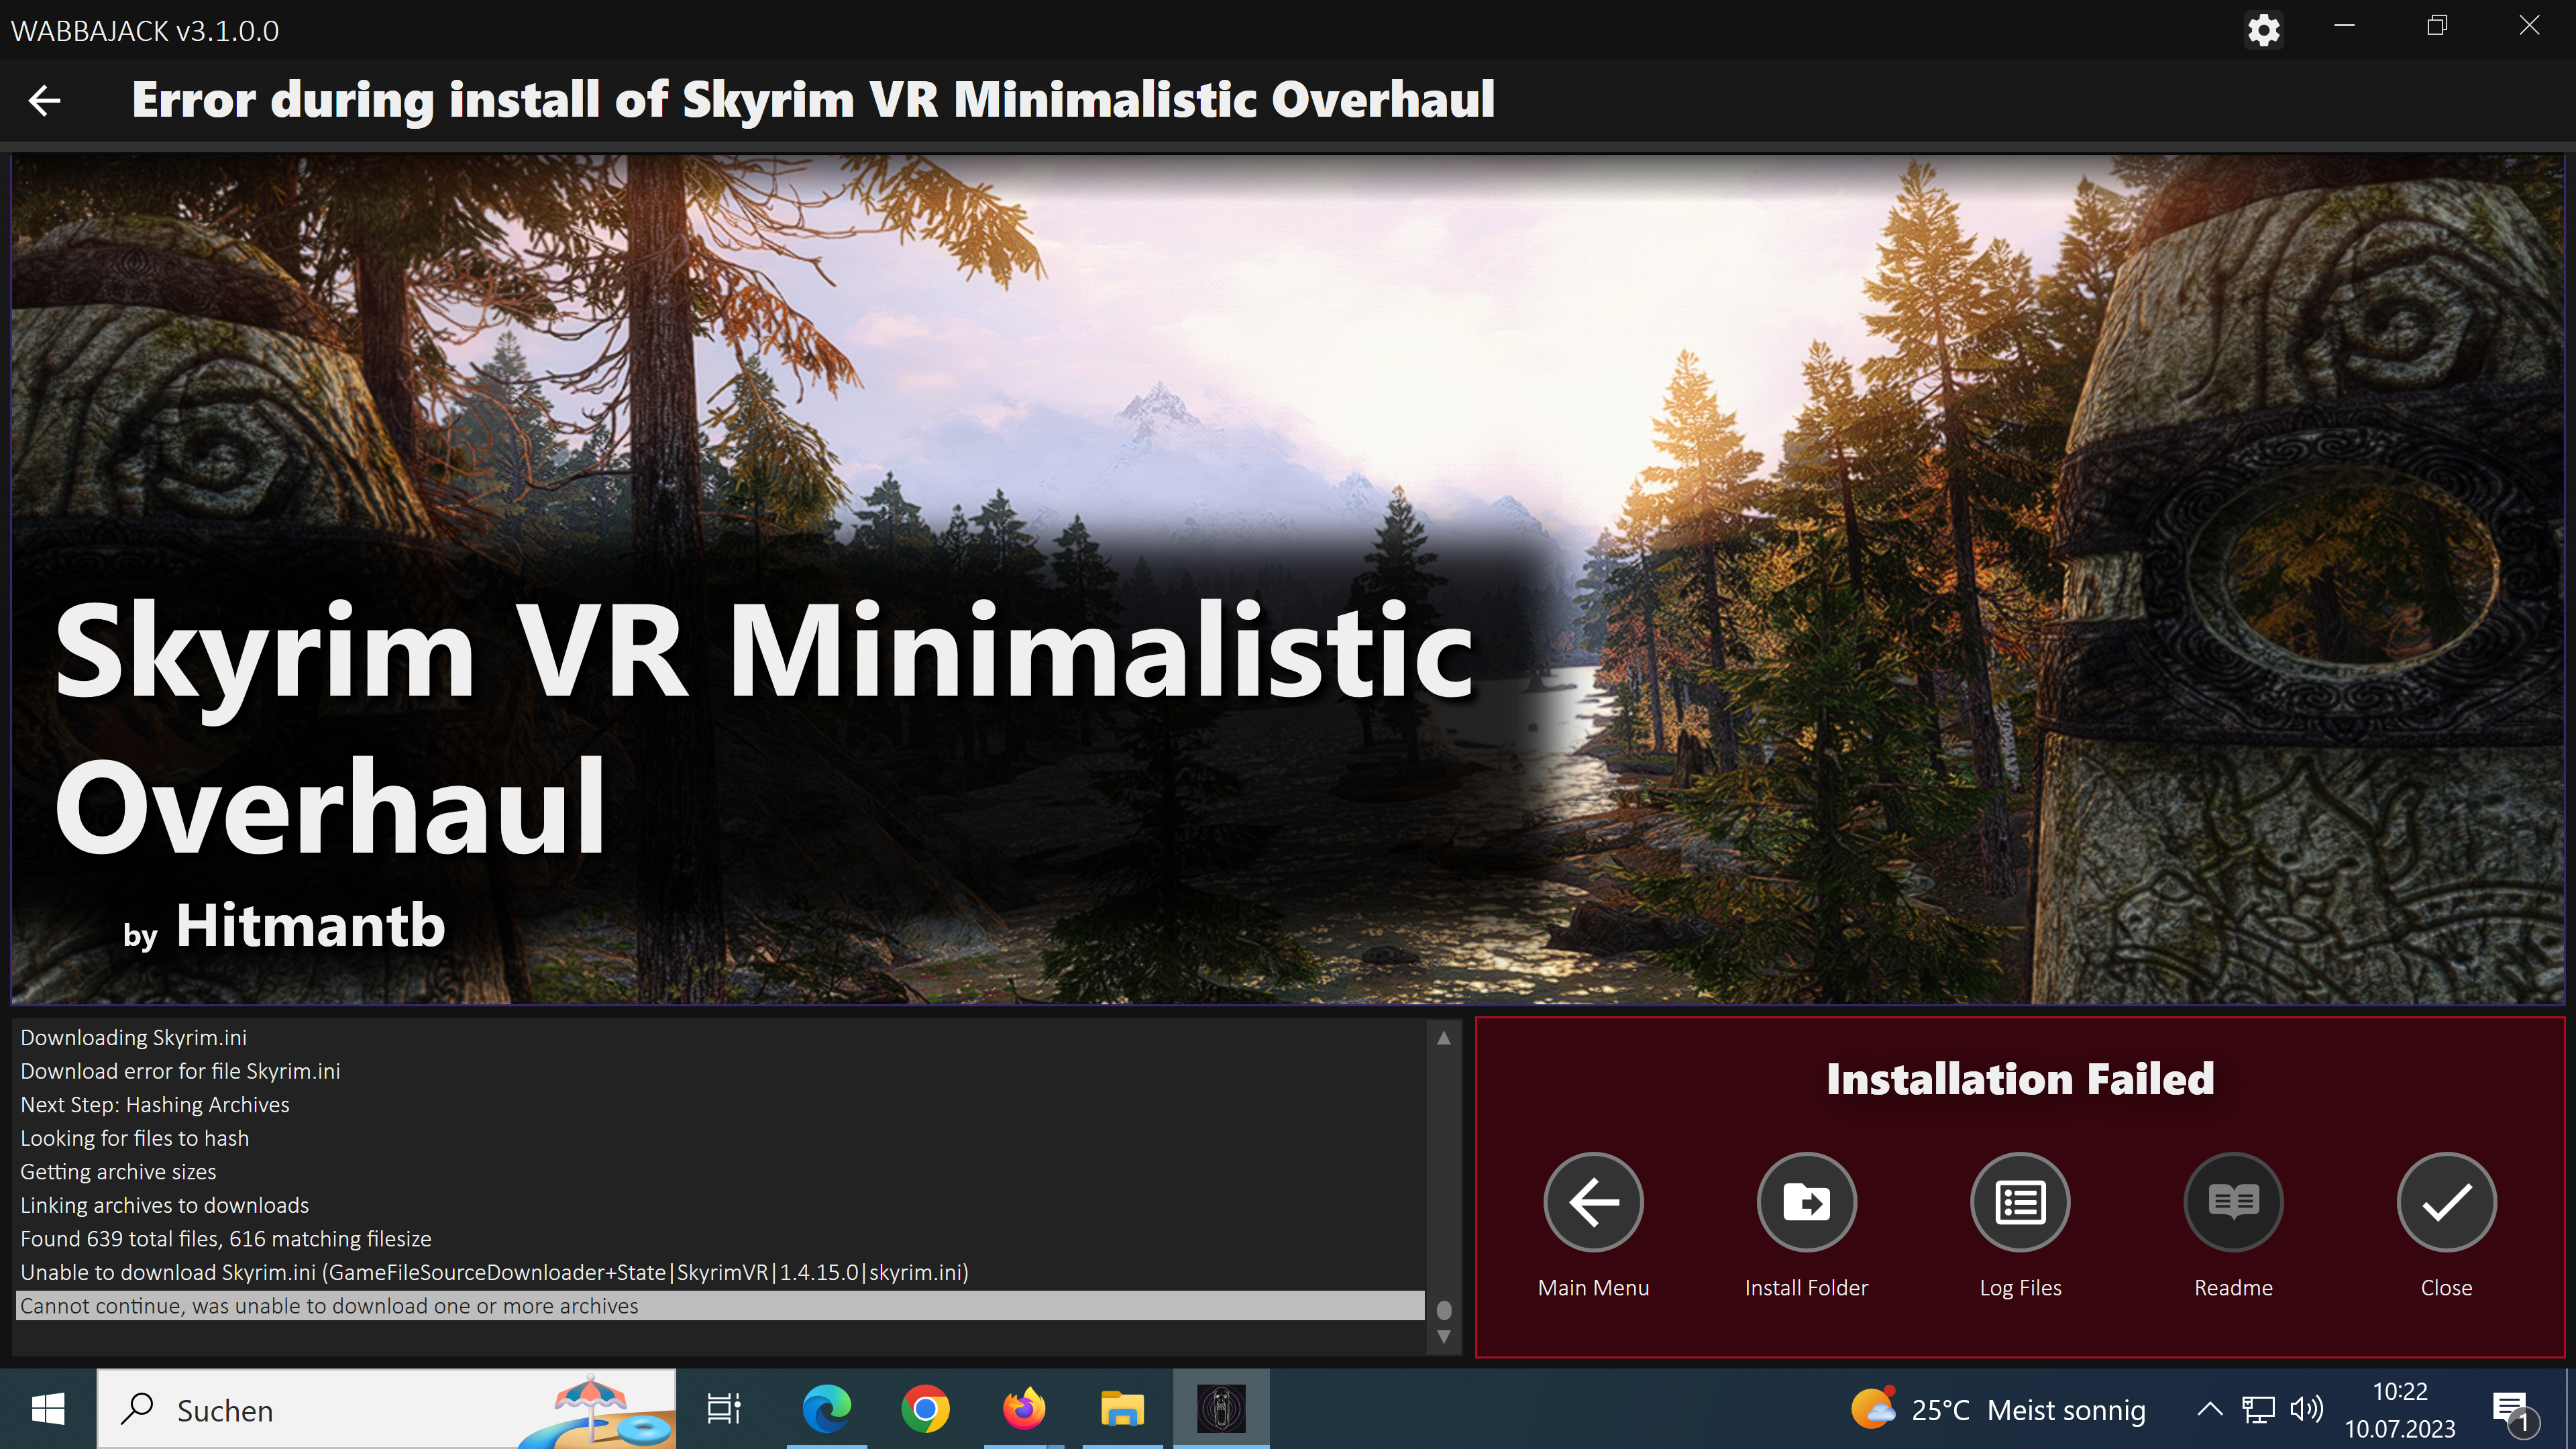The image size is (2576, 1449).
Task: Open Google Chrome from taskbar
Action: [925, 1409]
